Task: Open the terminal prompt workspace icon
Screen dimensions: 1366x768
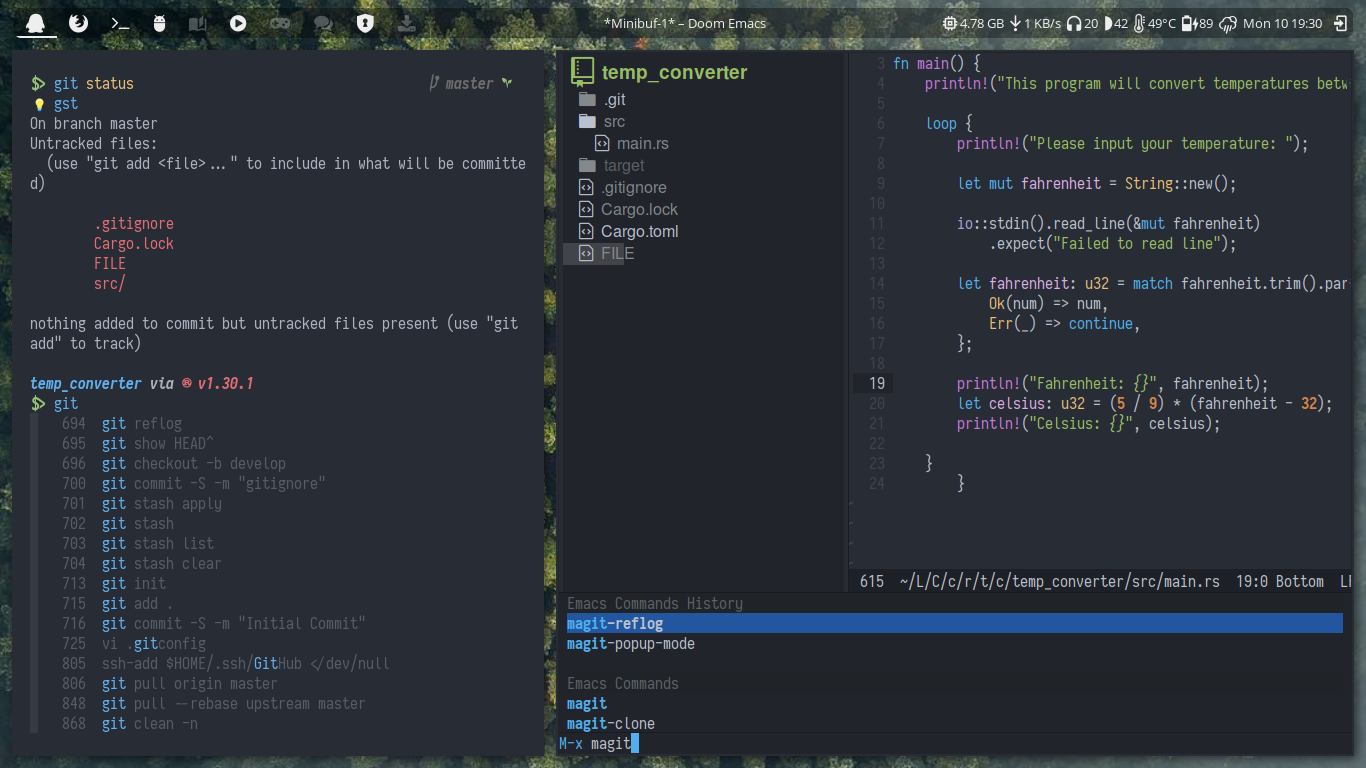Action: pos(120,23)
